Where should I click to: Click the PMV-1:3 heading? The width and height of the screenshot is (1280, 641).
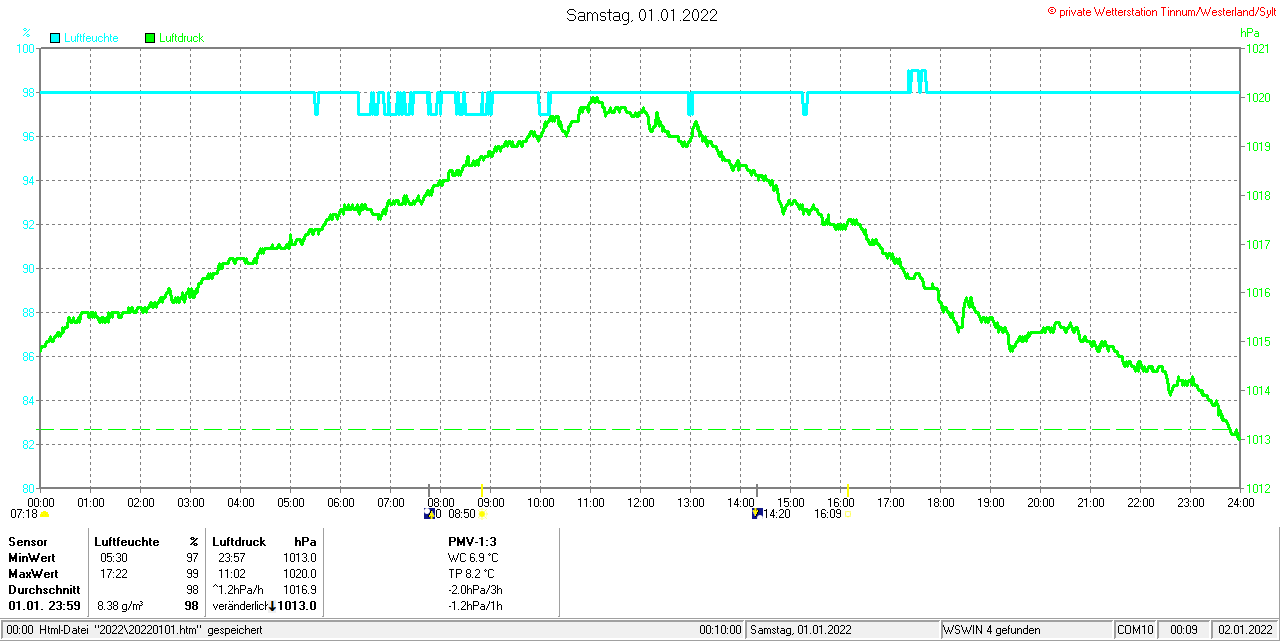coord(472,541)
